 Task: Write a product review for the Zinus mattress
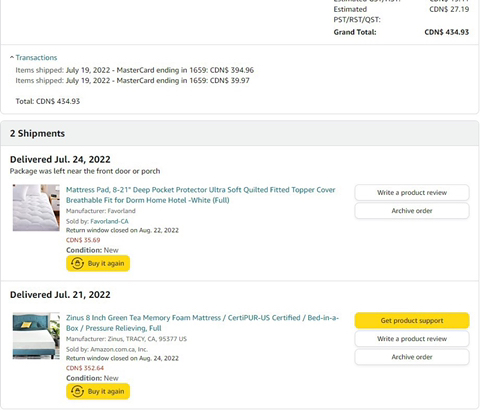(412, 339)
